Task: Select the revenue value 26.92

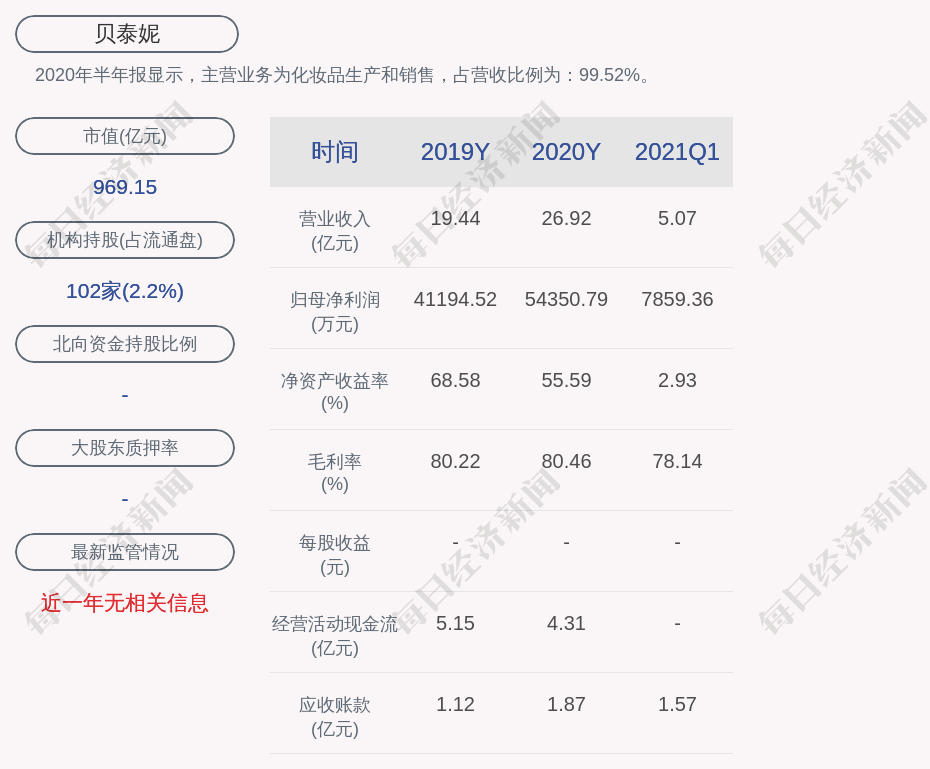Action: pos(566,218)
